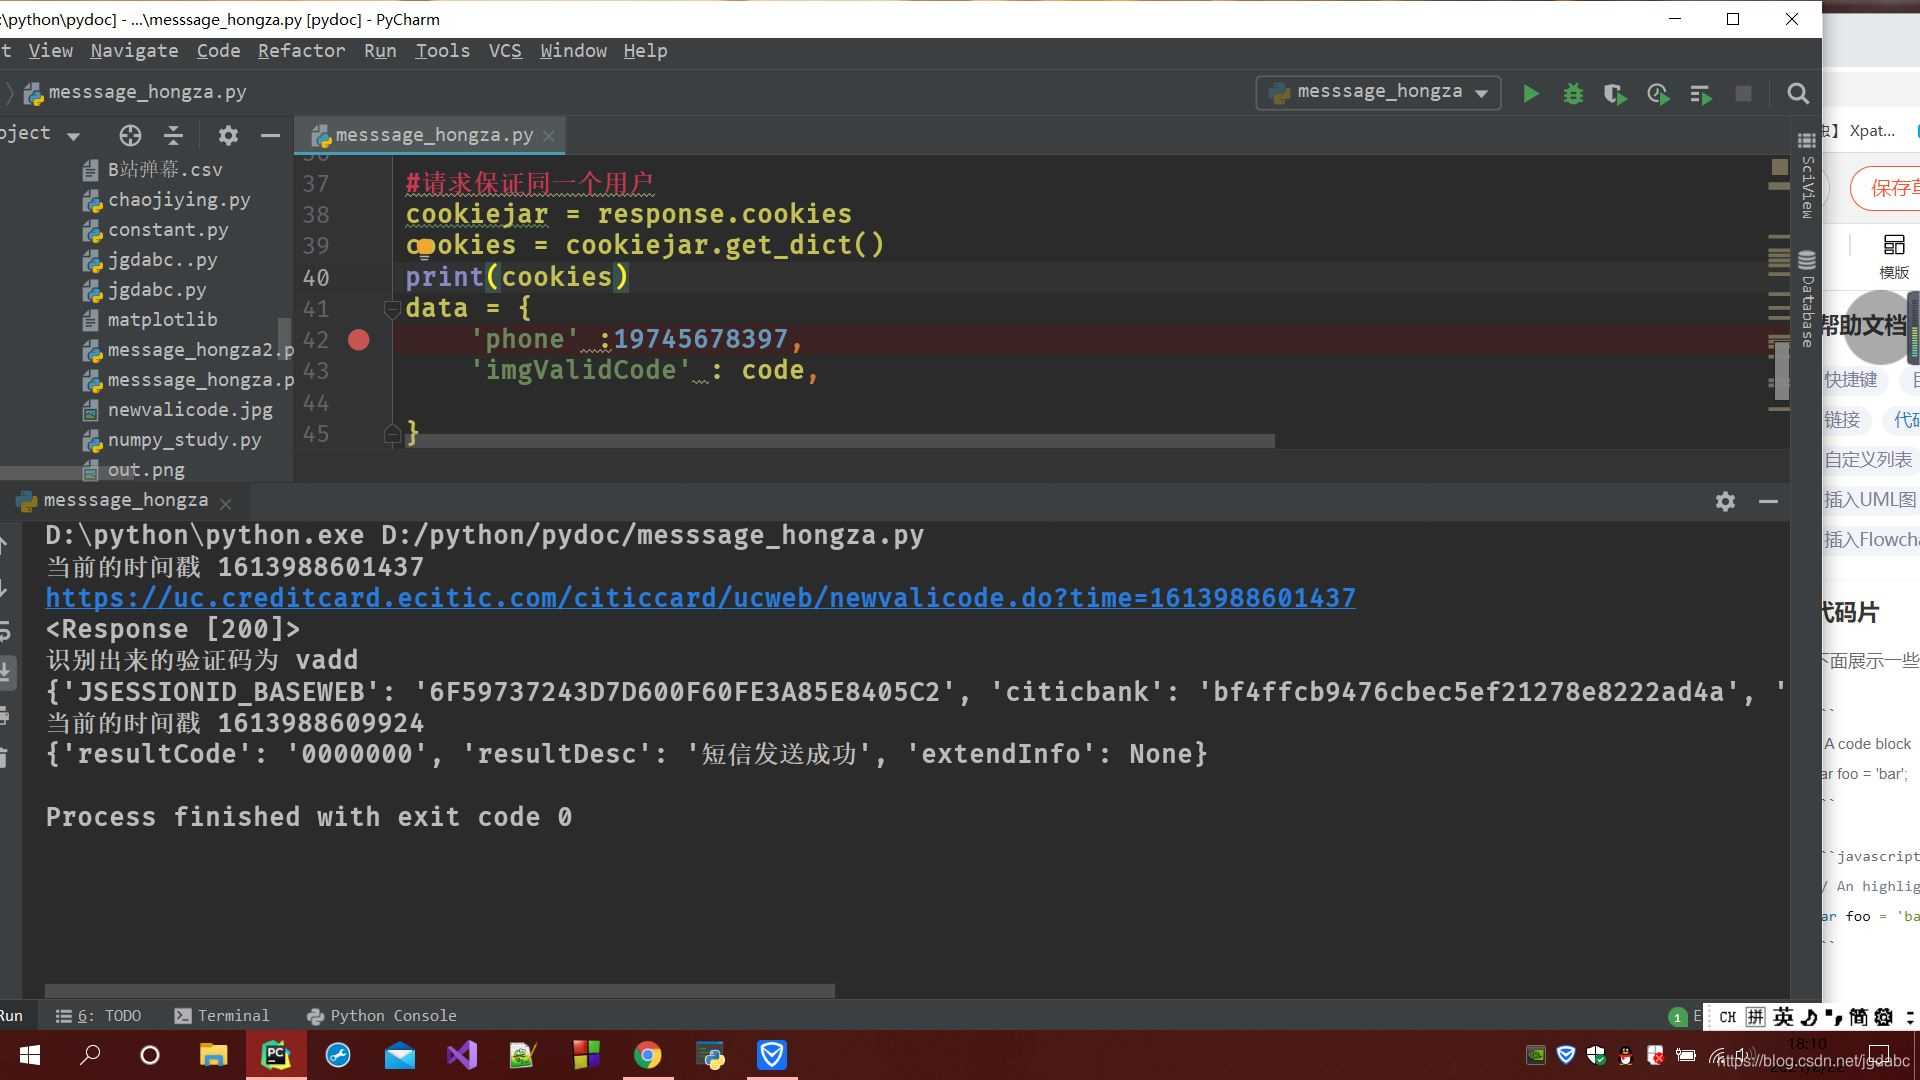Image resolution: width=1920 pixels, height=1080 pixels.
Task: Toggle breakpoint on line 42
Action: (358, 340)
